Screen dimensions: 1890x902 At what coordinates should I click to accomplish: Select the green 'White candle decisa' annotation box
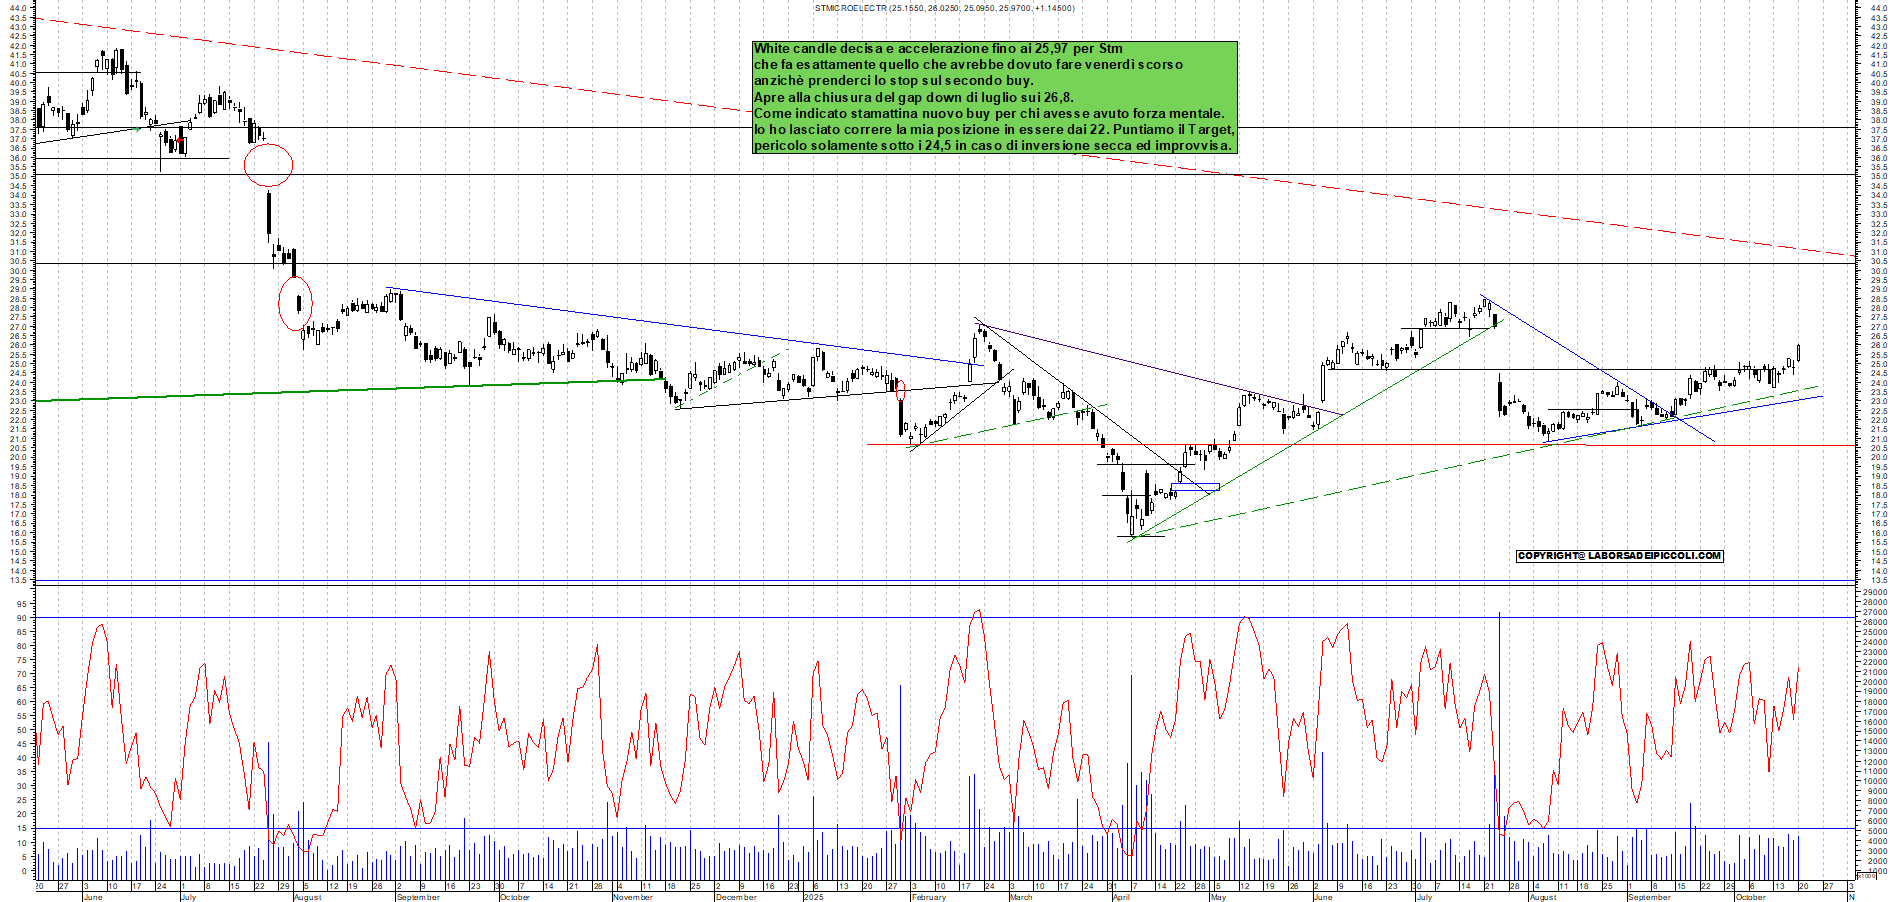pos(994,97)
